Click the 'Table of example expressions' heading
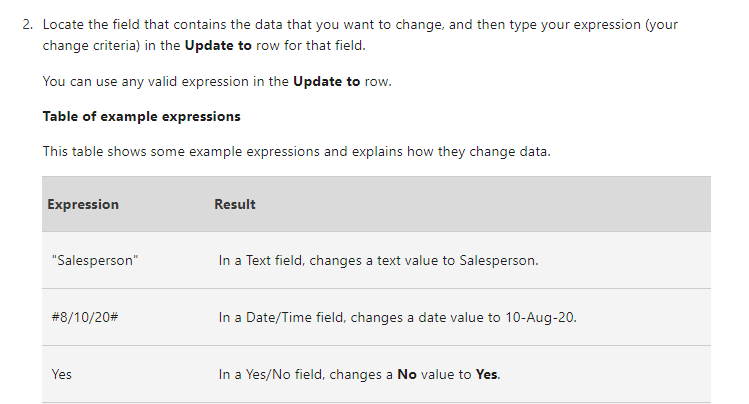Viewport: 749px width, 404px height. (141, 116)
